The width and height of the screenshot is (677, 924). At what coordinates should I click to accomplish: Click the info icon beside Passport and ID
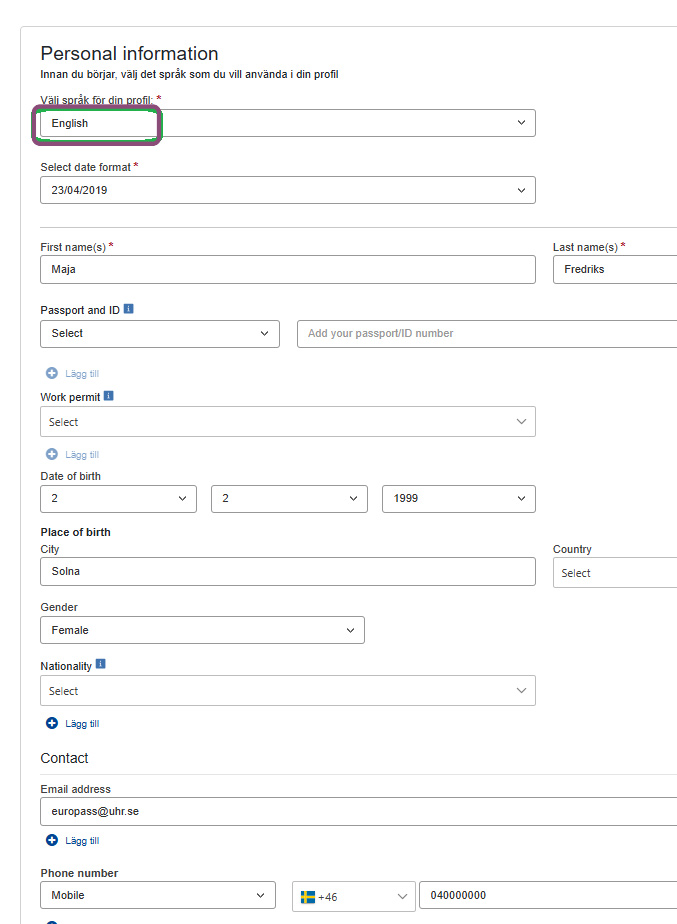[129, 310]
